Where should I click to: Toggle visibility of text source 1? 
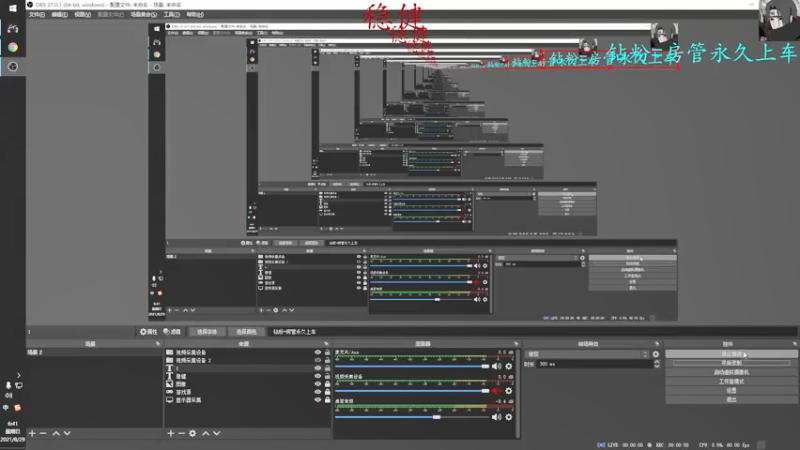318,368
